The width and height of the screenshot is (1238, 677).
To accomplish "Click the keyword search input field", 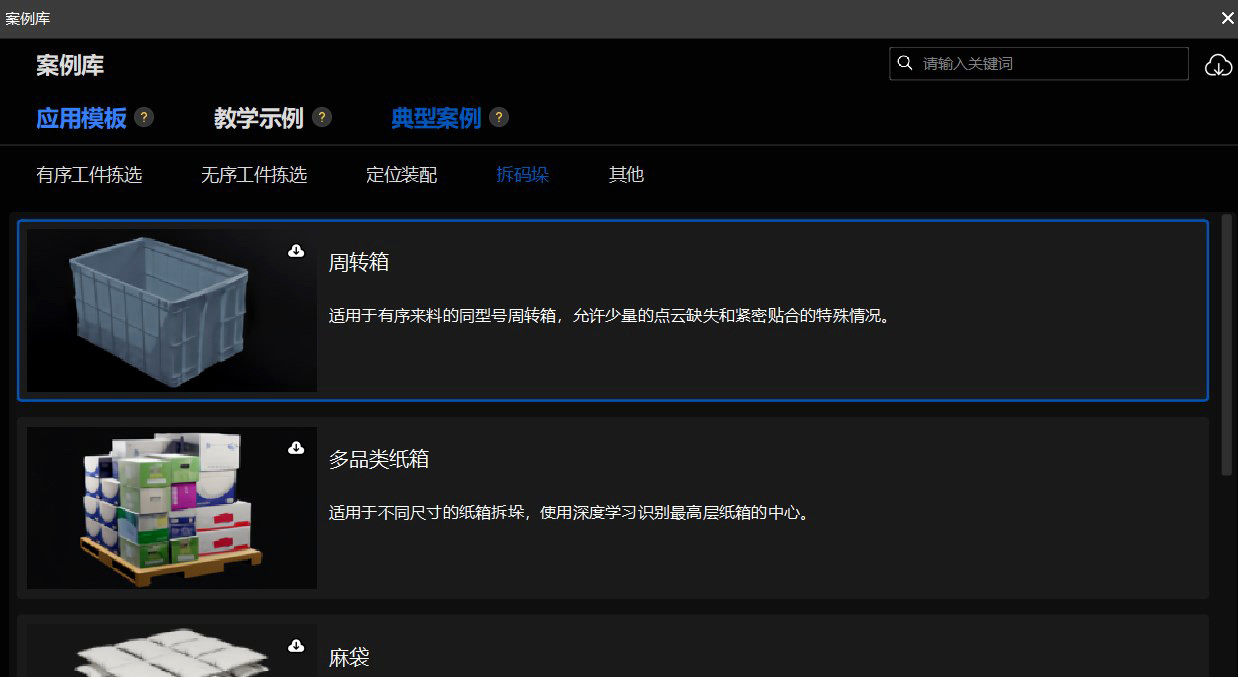I will (x=1020, y=63).
